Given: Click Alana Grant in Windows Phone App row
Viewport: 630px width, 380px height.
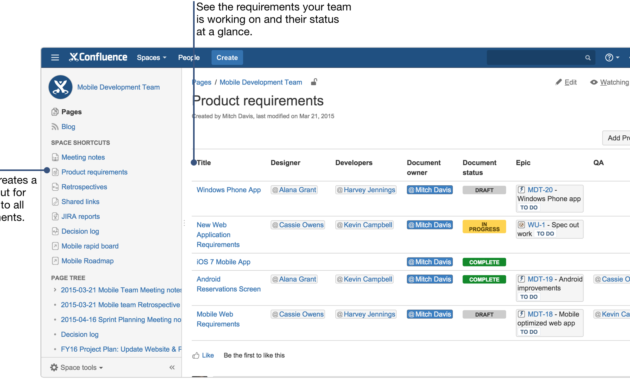Looking at the screenshot, I should tap(294, 190).
